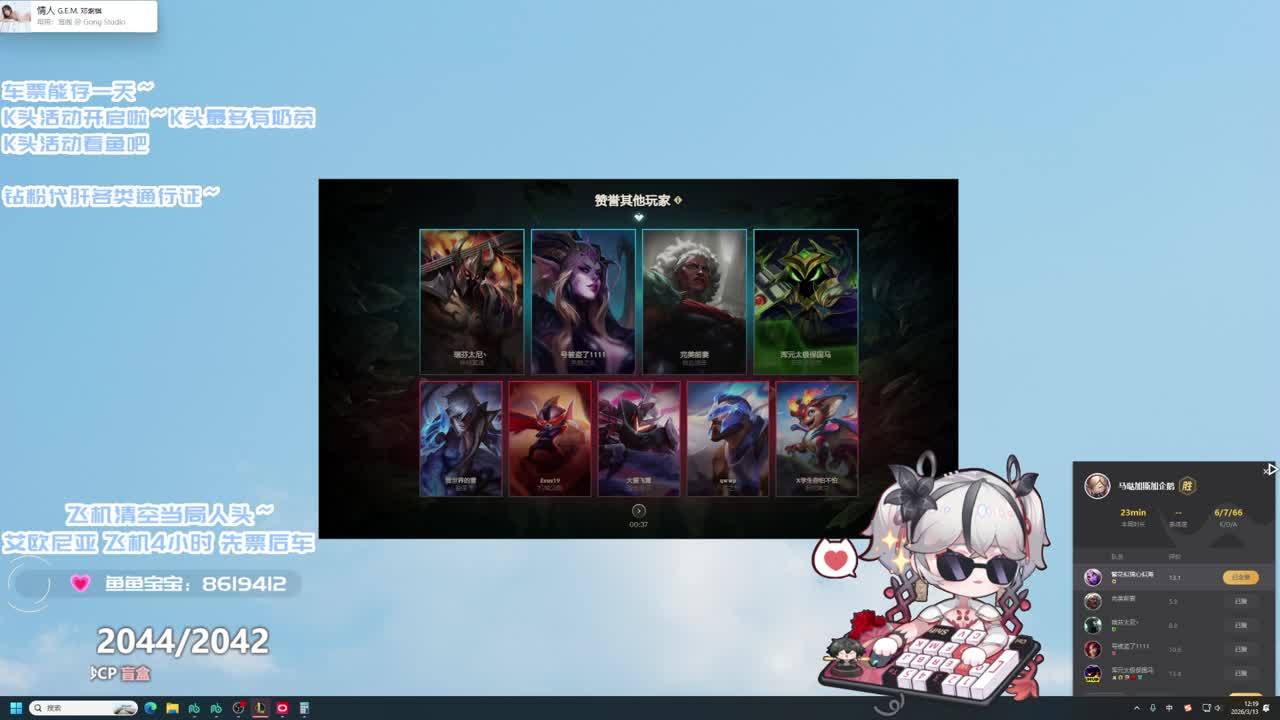This screenshot has width=1280, height=720.
Task: Honor the teammate card labeled 号被盗了1111
Action: [583, 301]
